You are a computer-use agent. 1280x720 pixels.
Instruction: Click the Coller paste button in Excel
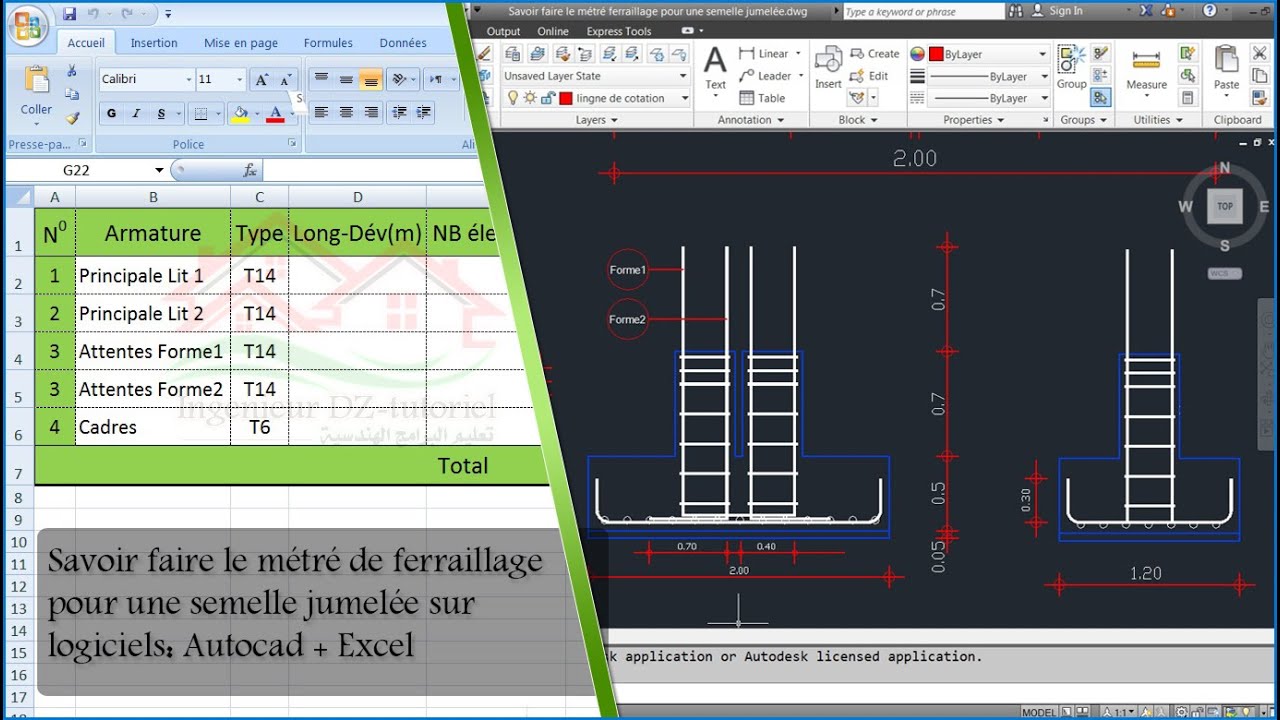pyautogui.click(x=37, y=93)
